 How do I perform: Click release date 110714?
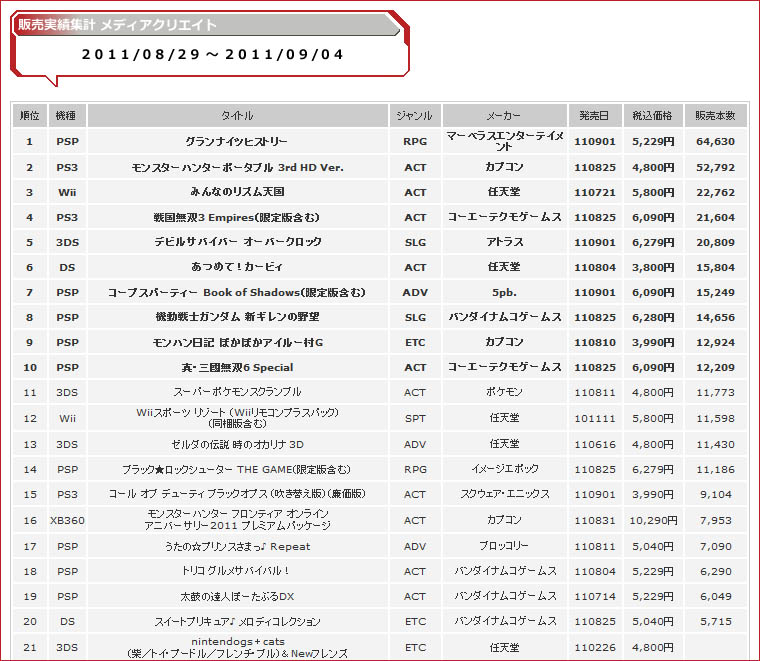(595, 597)
